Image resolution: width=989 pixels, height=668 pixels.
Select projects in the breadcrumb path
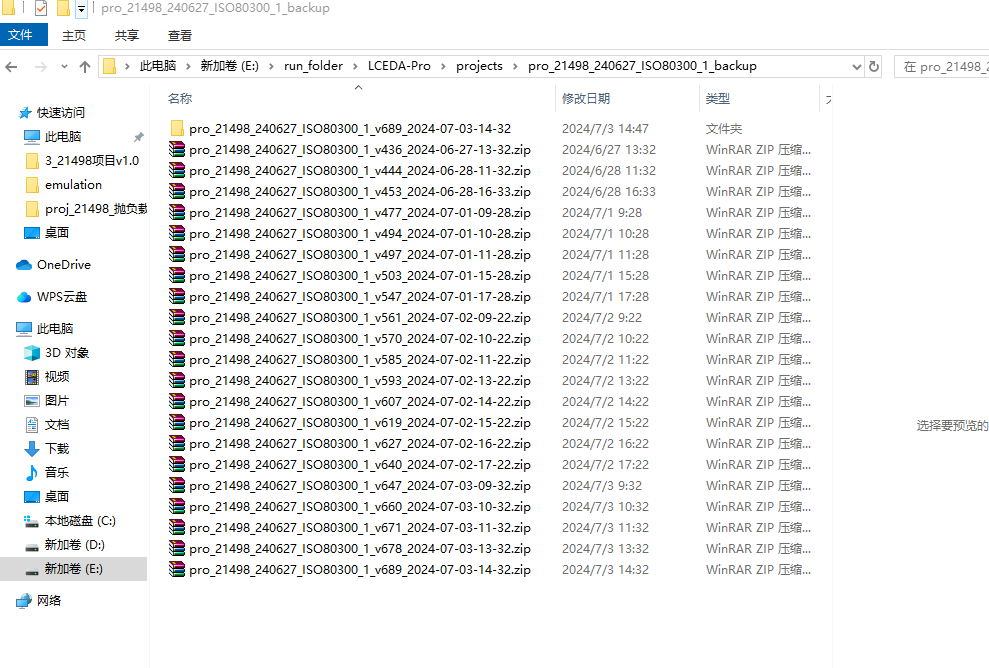(479, 66)
